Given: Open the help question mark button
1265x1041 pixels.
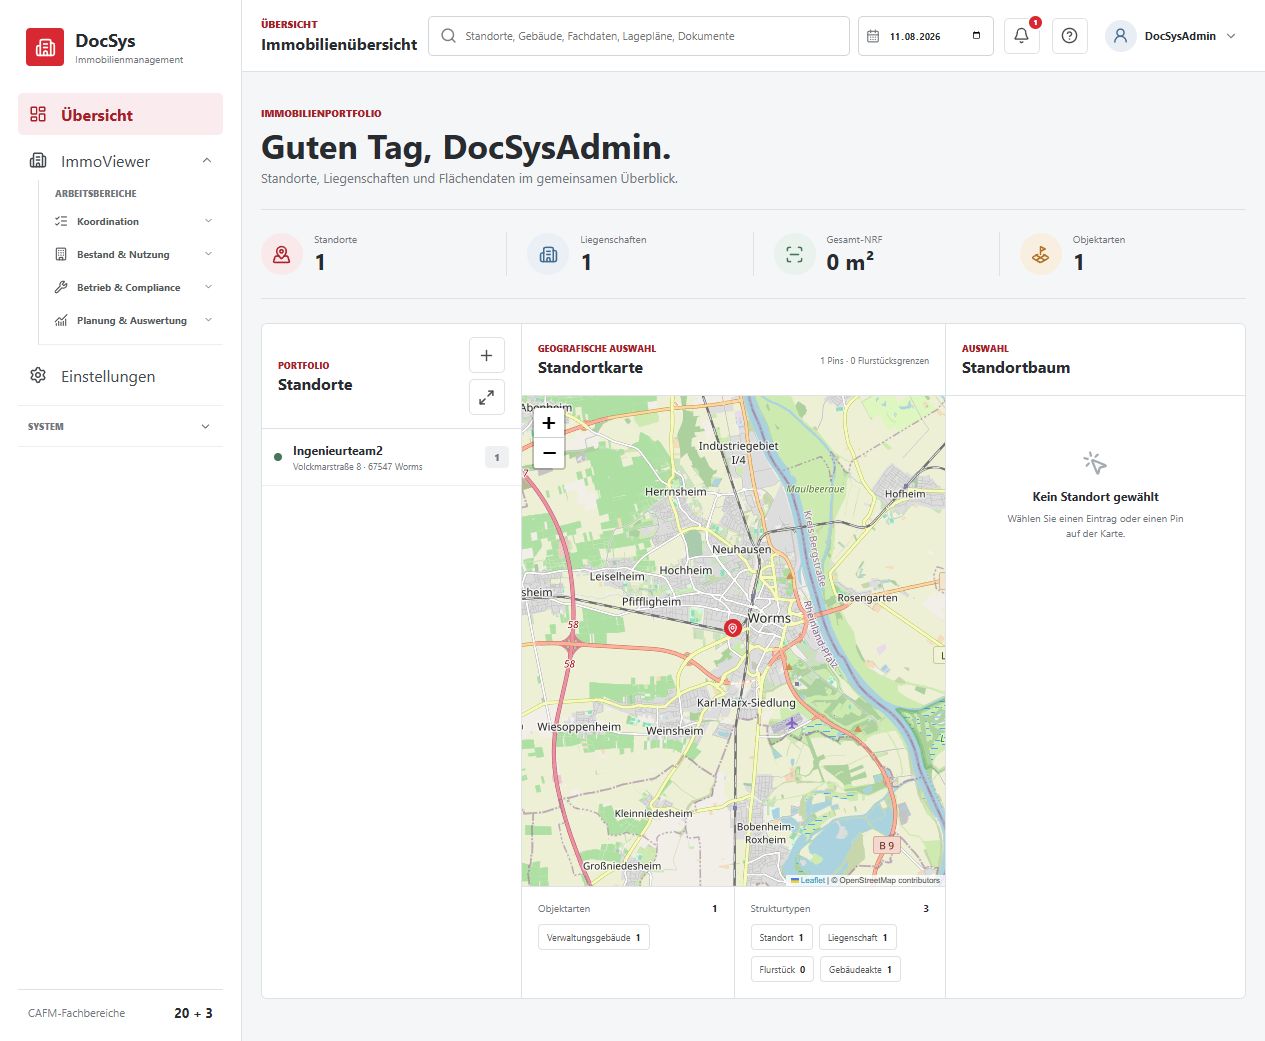Looking at the screenshot, I should tap(1069, 36).
